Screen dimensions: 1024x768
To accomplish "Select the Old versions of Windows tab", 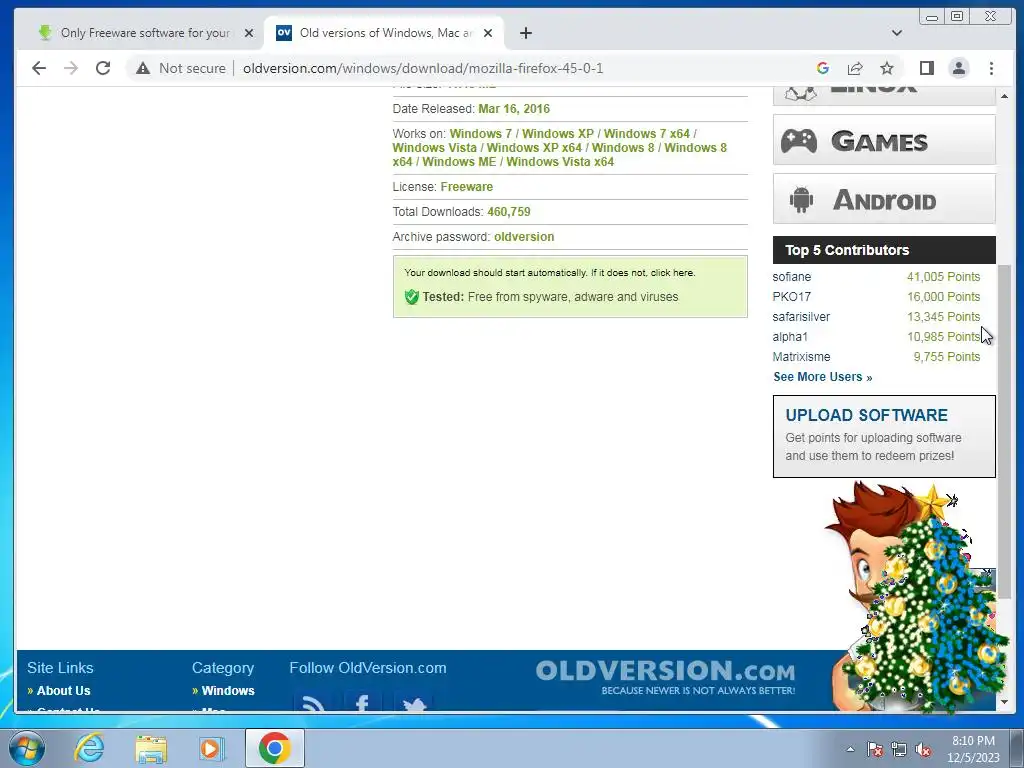I will click(x=384, y=33).
